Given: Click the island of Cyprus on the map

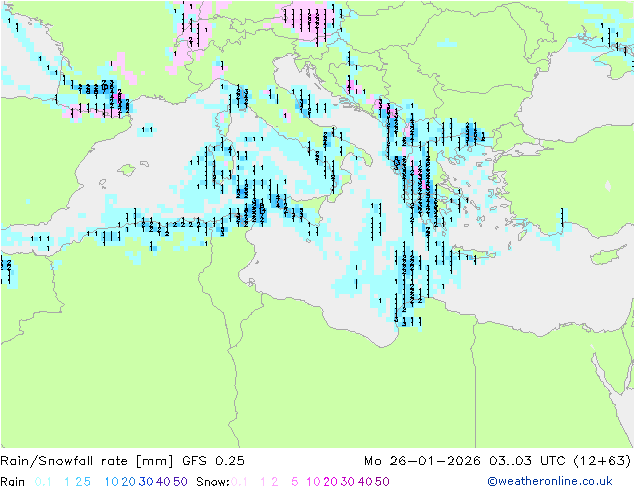Looking at the screenshot, I should pos(605,256).
